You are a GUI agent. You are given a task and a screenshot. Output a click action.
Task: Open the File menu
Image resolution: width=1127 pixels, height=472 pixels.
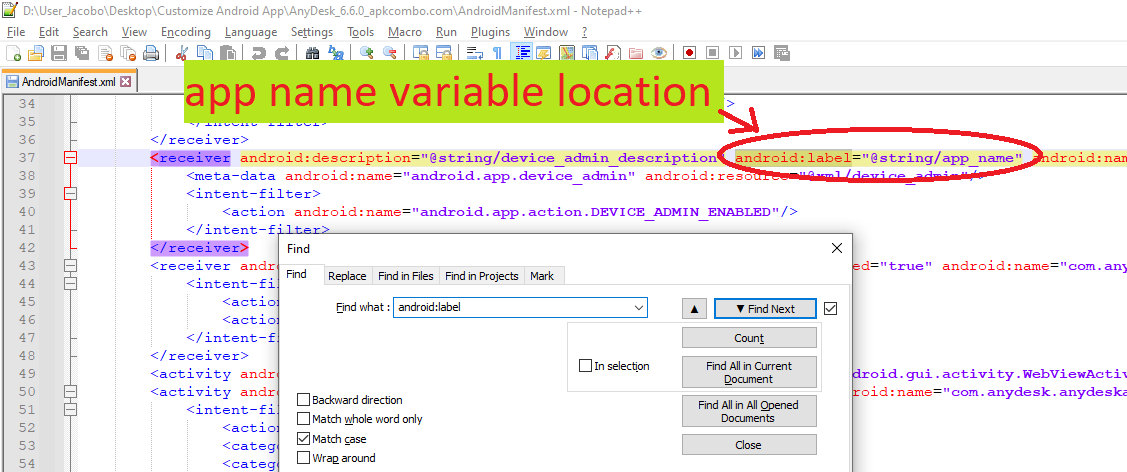pos(16,32)
